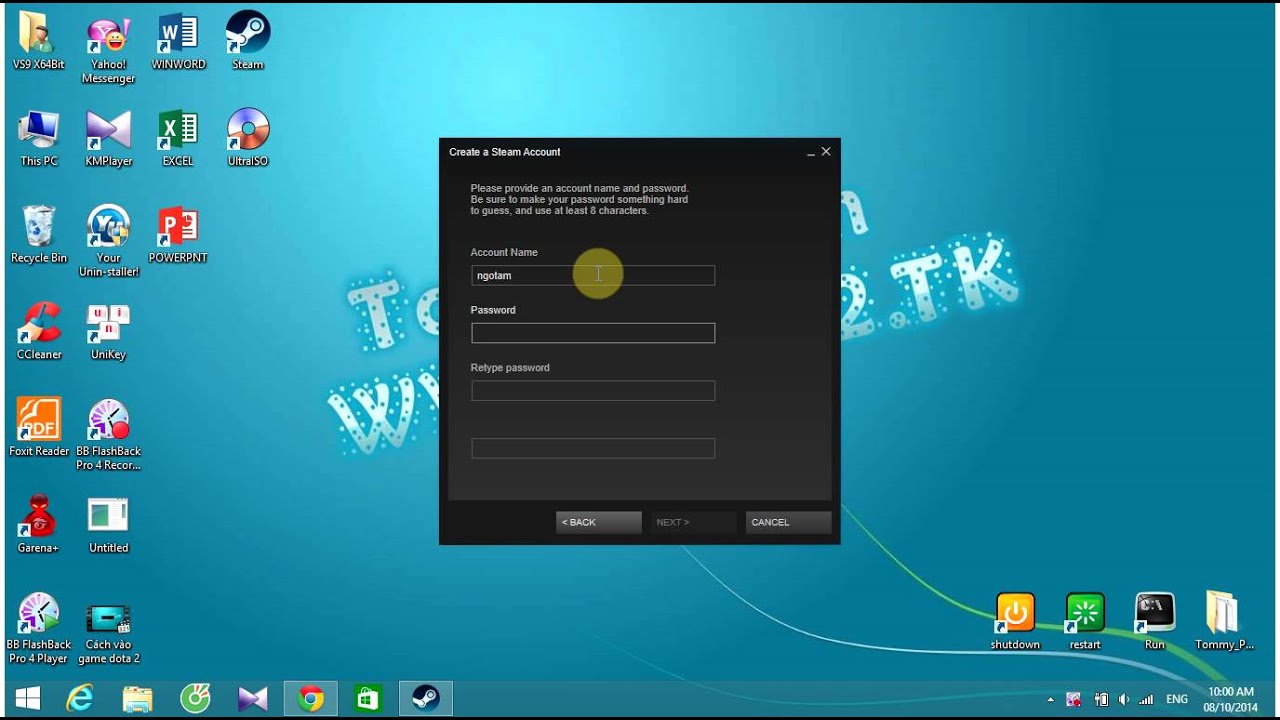Show hidden tray icons arrow
1280x720 pixels.
point(1050,699)
